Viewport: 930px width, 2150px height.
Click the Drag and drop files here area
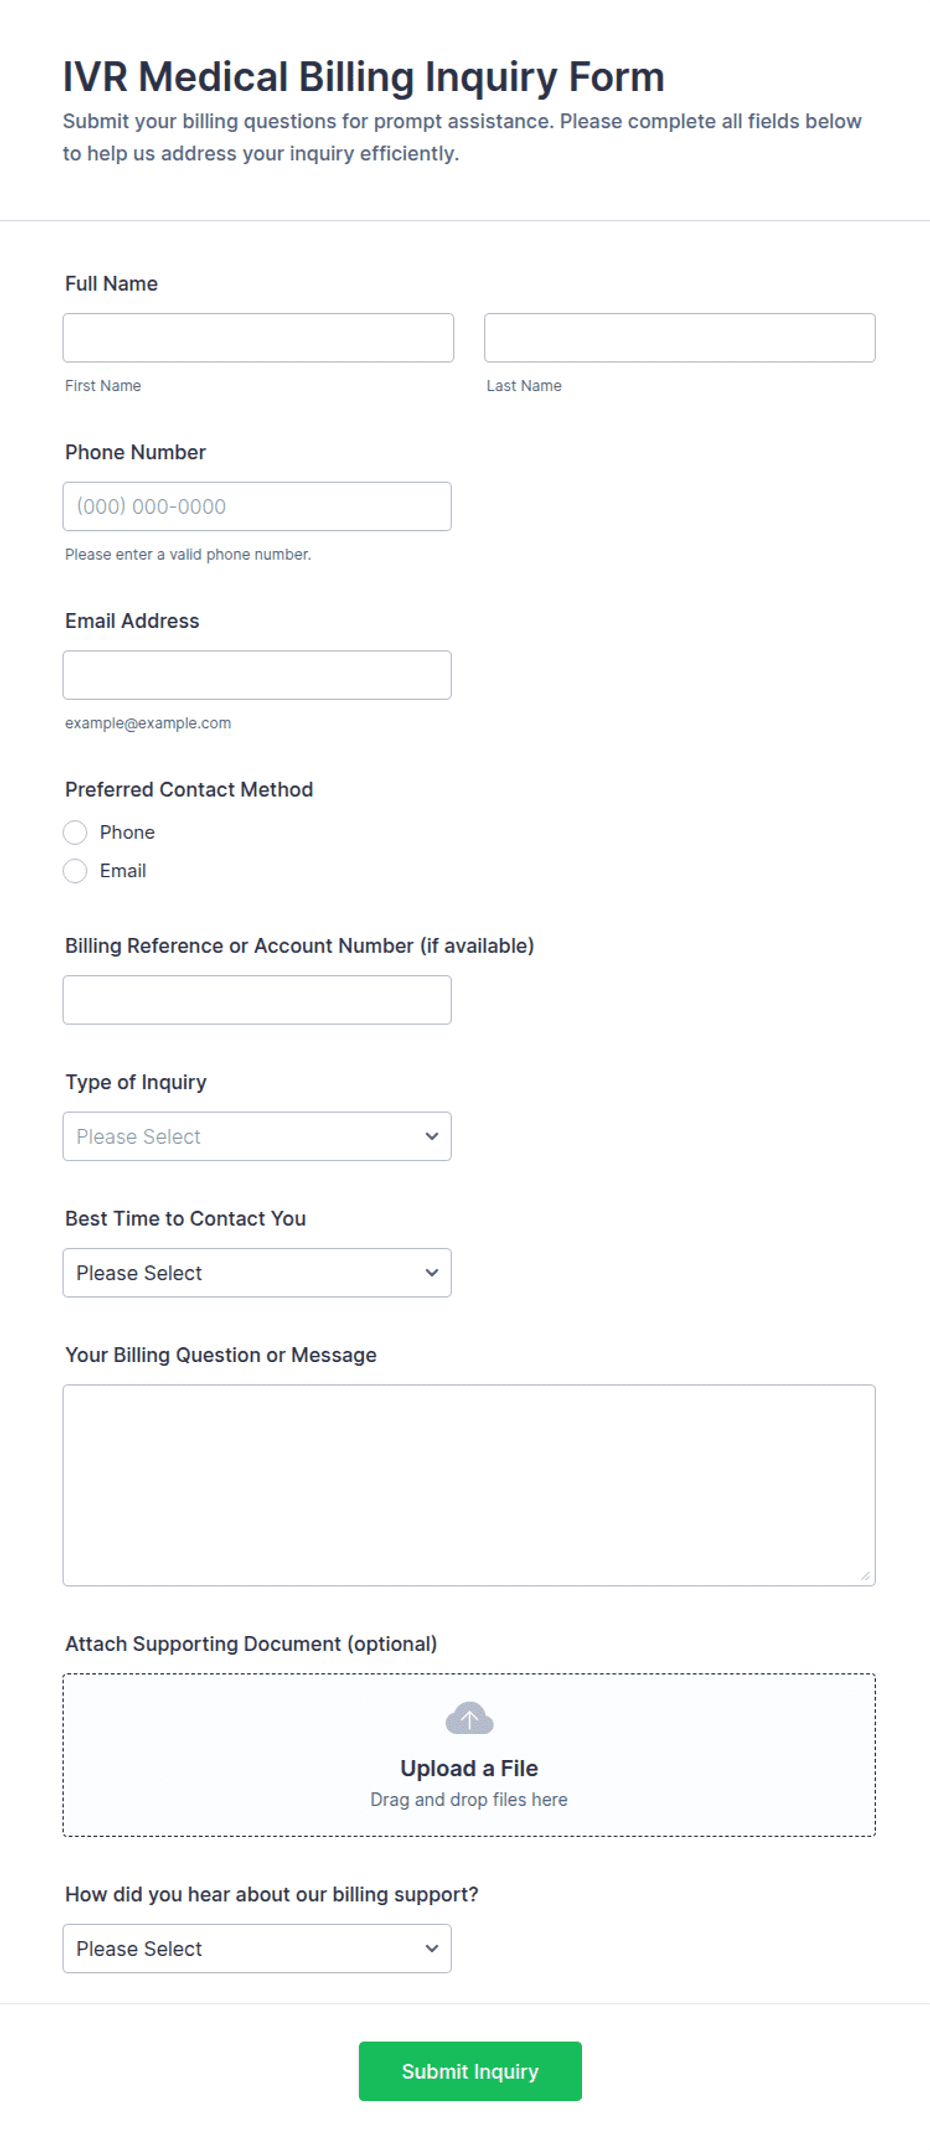coord(469,1799)
